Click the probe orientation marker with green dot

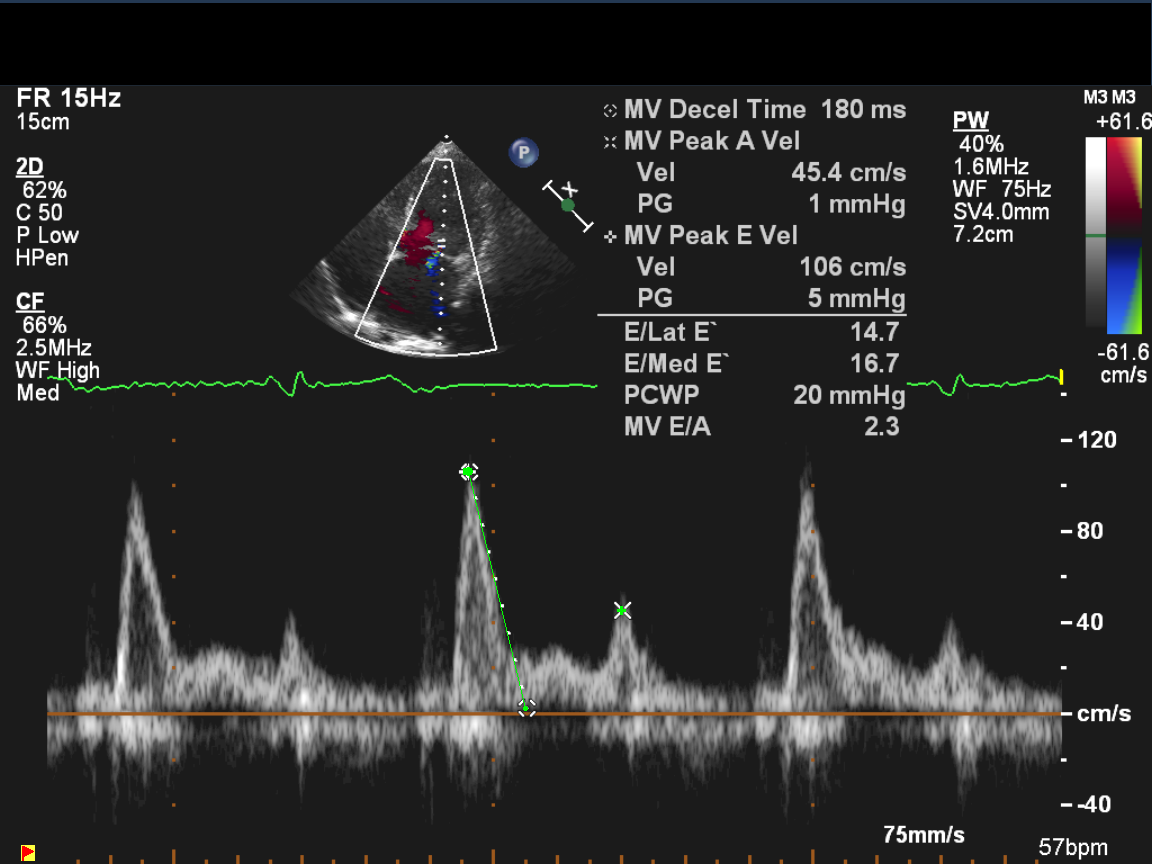(568, 205)
